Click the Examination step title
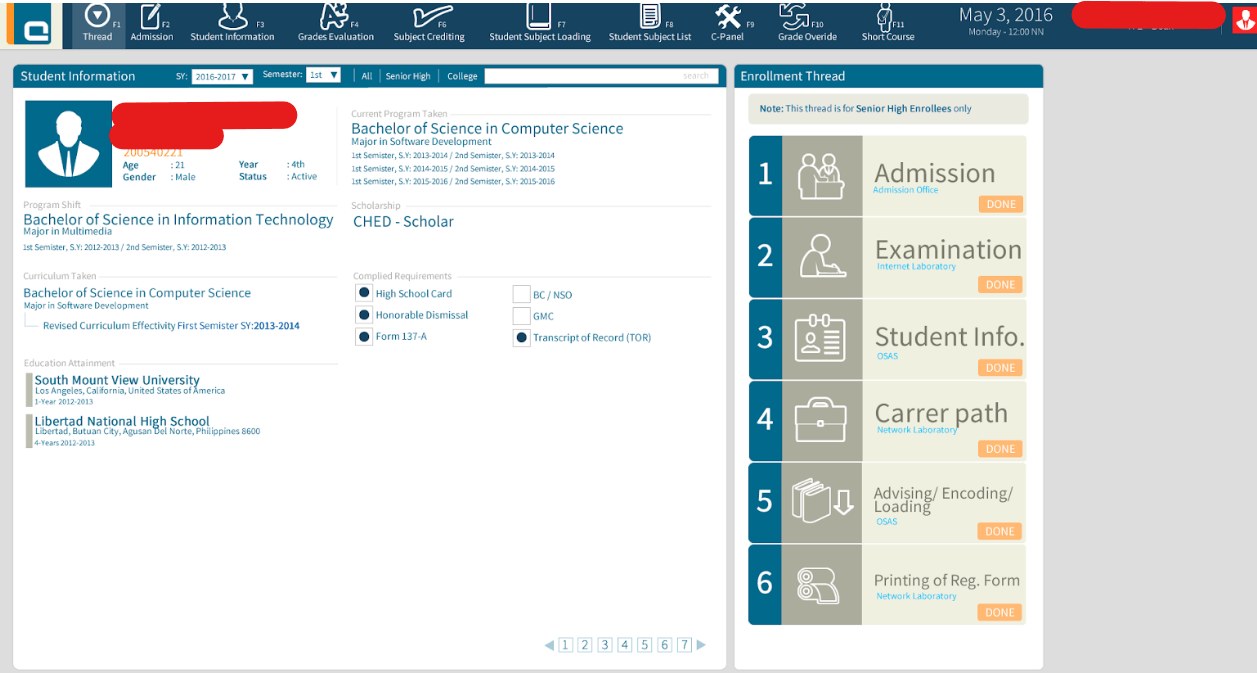Image resolution: width=1257 pixels, height=673 pixels. coord(948,250)
